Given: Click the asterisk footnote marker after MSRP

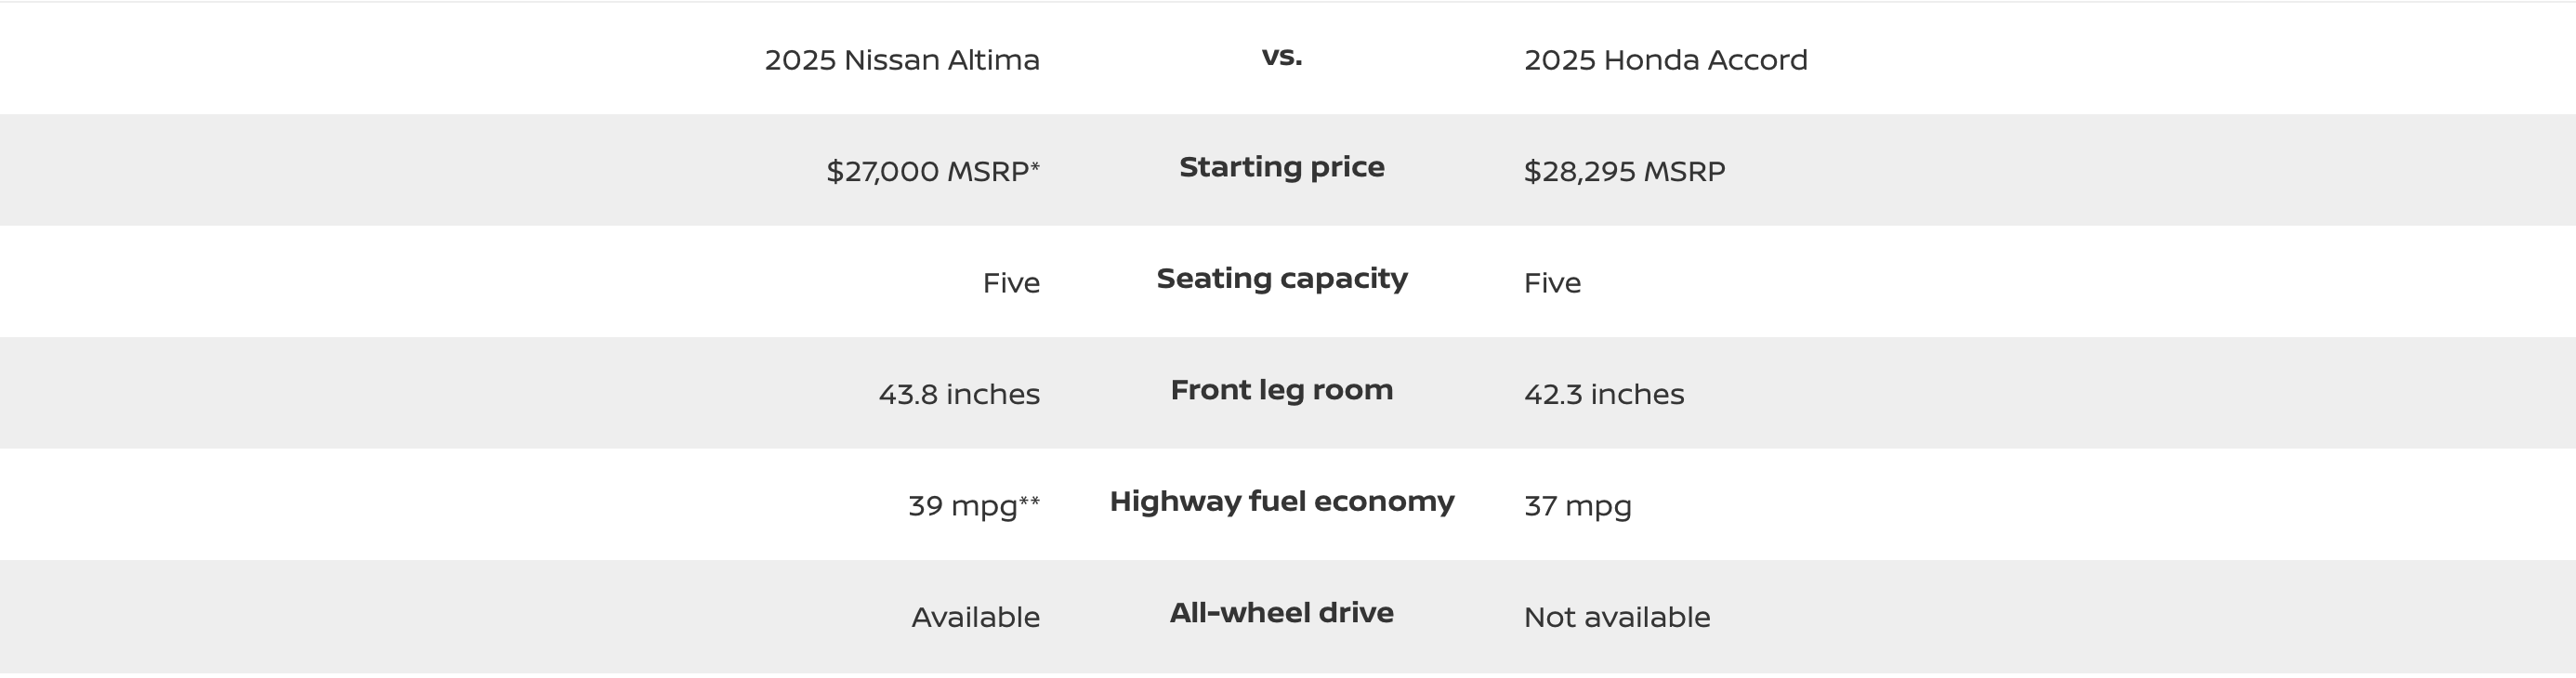Looking at the screenshot, I should 1035,165.
